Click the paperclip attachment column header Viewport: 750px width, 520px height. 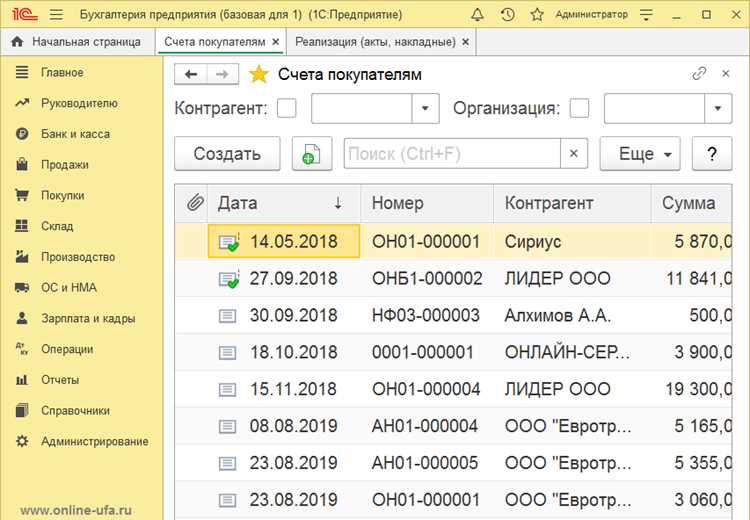[195, 203]
